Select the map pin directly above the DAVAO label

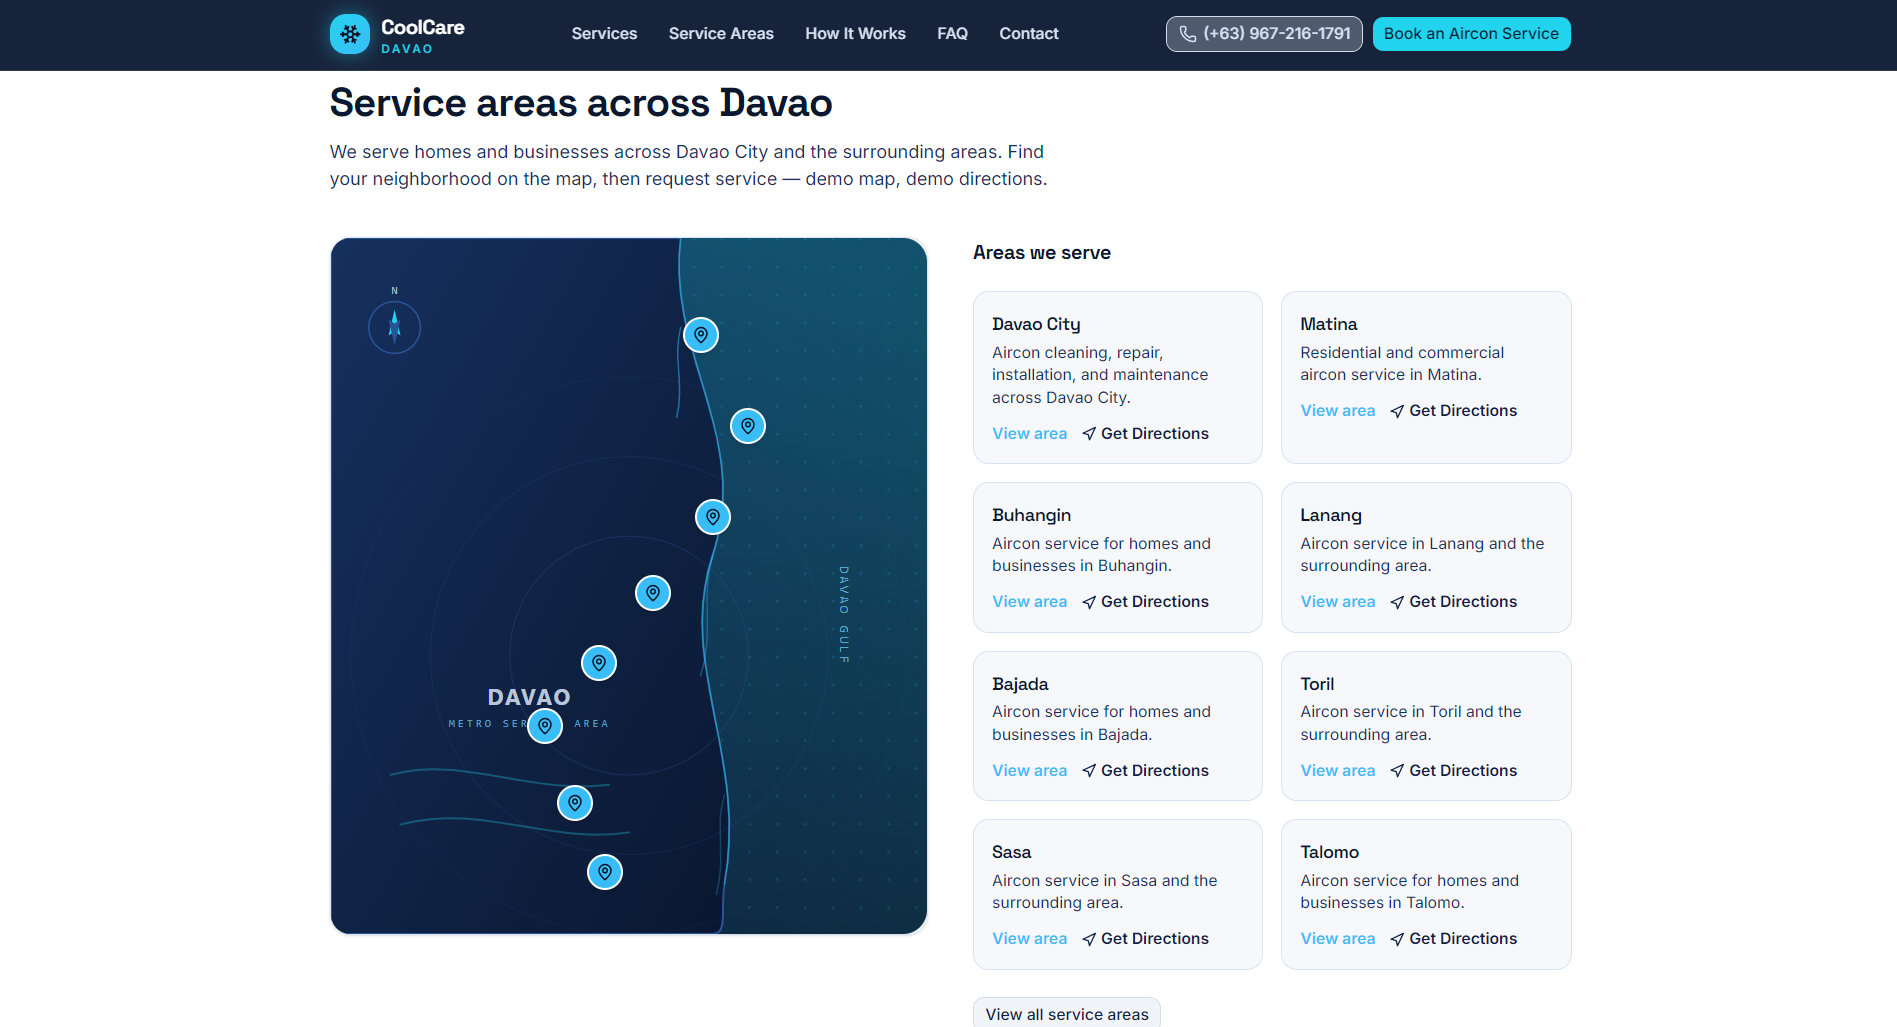tap(599, 663)
